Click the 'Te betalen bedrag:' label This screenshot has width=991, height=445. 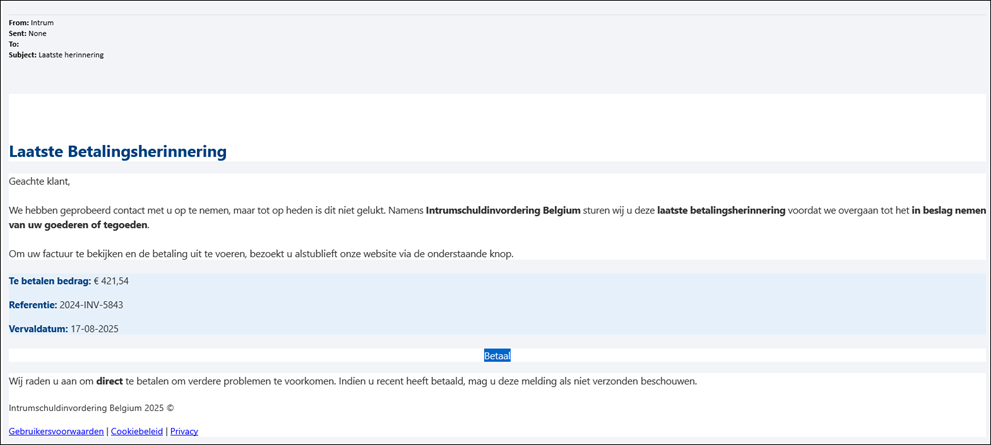click(50, 281)
